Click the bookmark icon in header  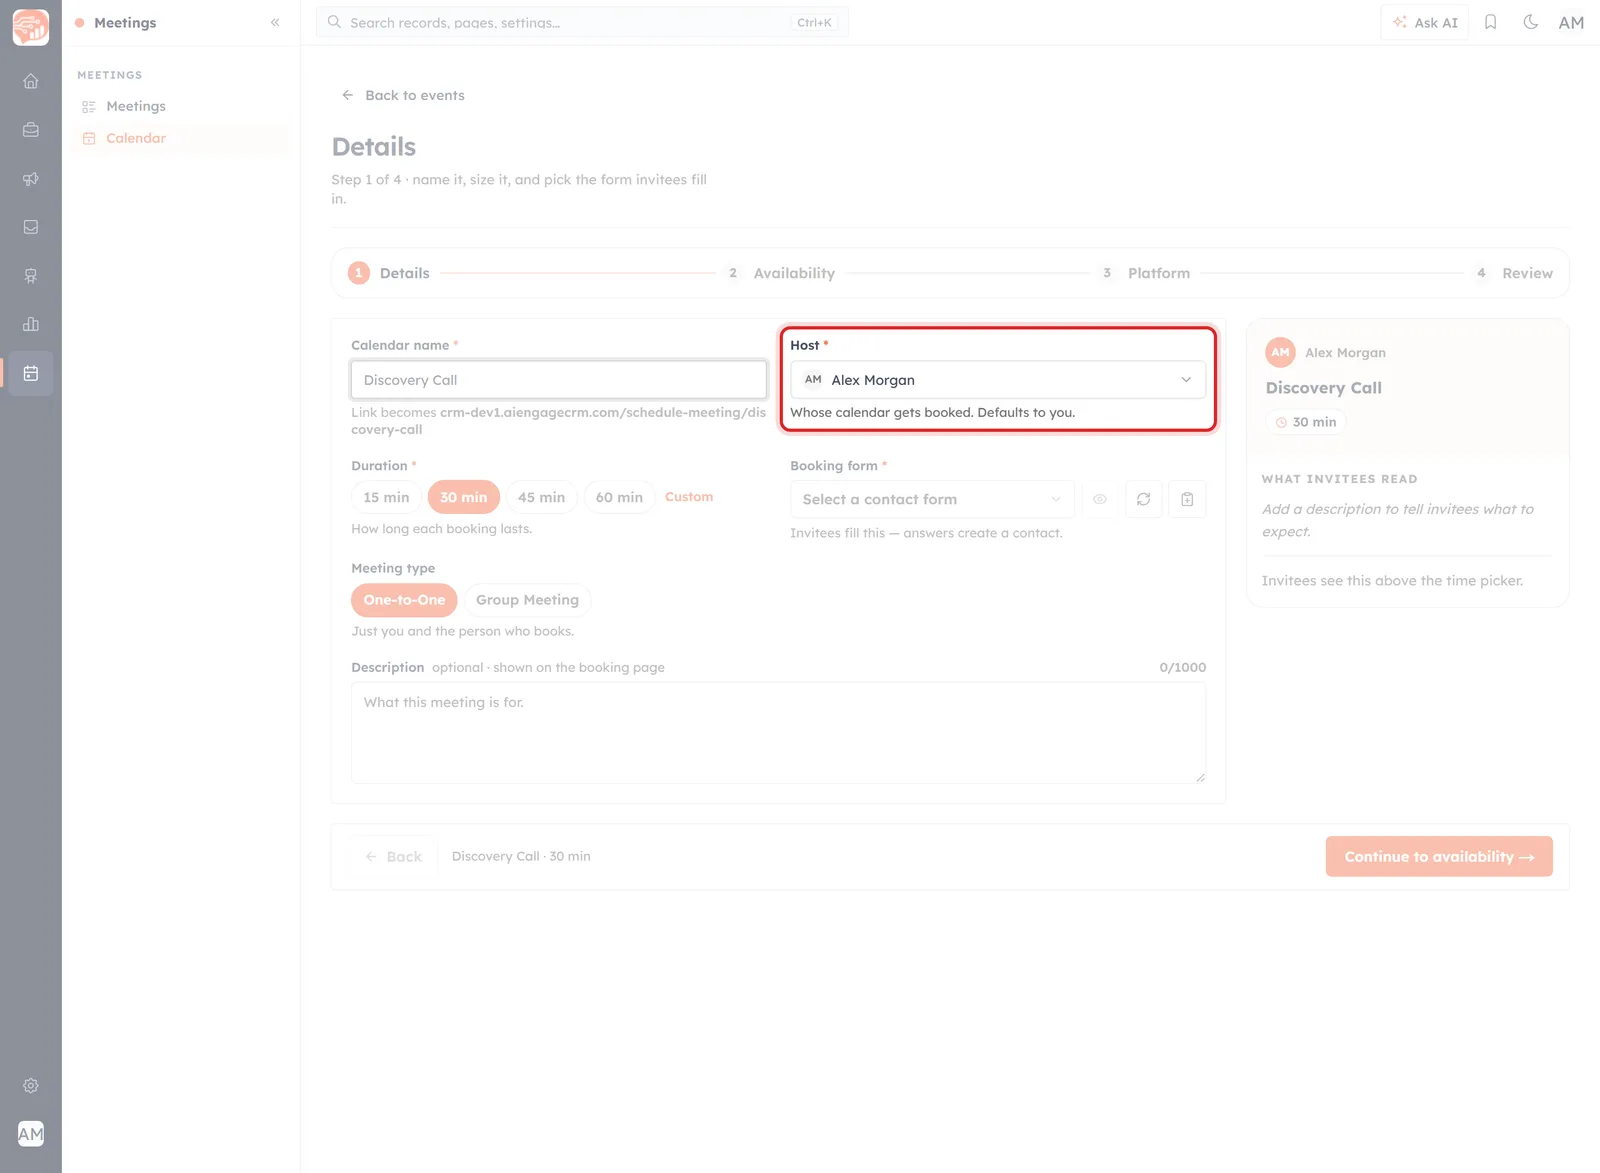(1490, 22)
